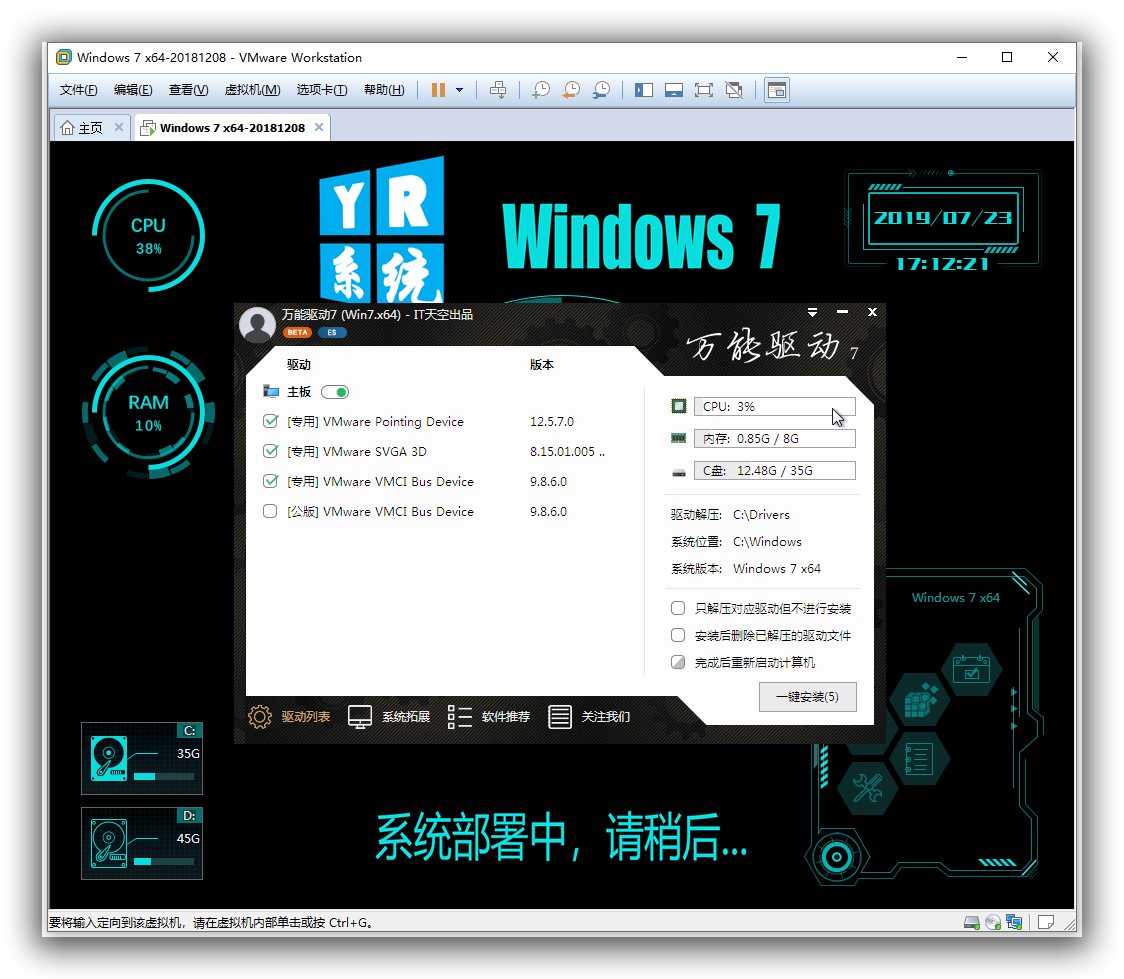Uncheck [专用] VMware Pointing Device driver
Screen dimensions: 1124x979
(x=270, y=421)
